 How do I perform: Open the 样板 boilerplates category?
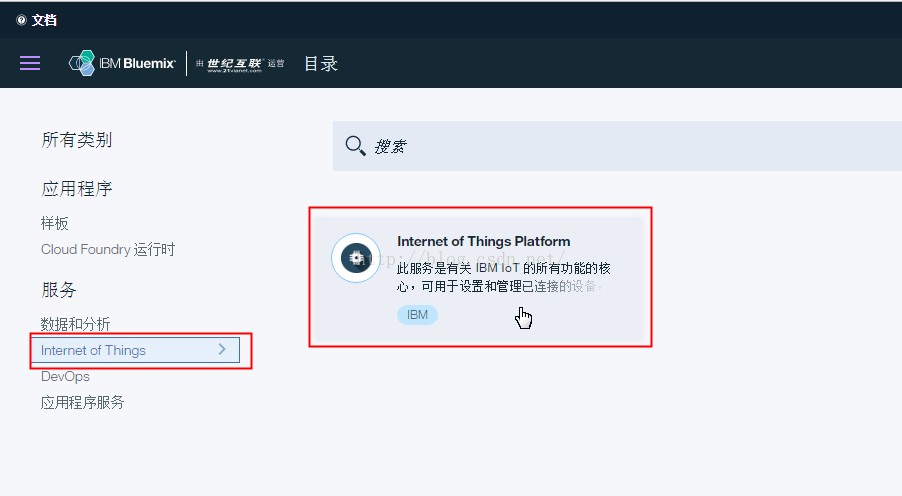tap(55, 223)
